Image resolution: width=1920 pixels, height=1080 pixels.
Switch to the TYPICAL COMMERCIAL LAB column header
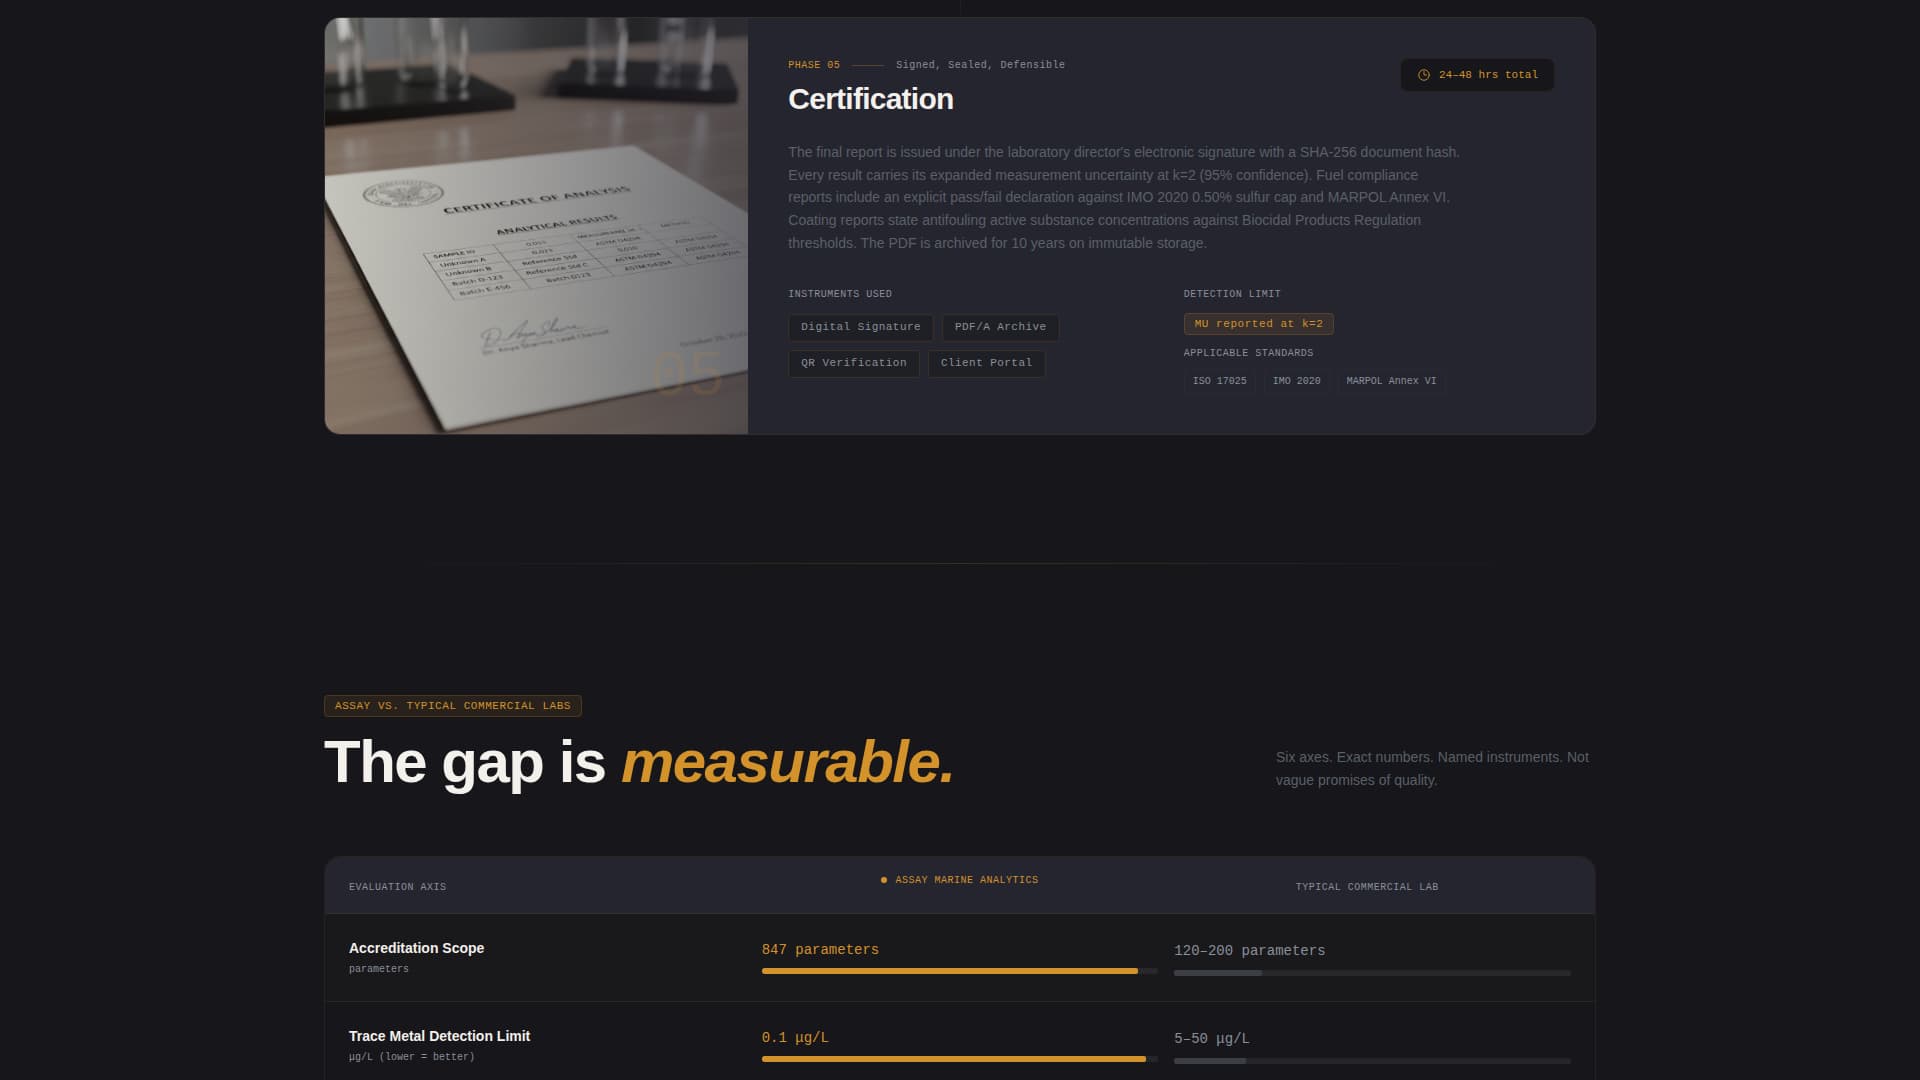tap(1366, 886)
